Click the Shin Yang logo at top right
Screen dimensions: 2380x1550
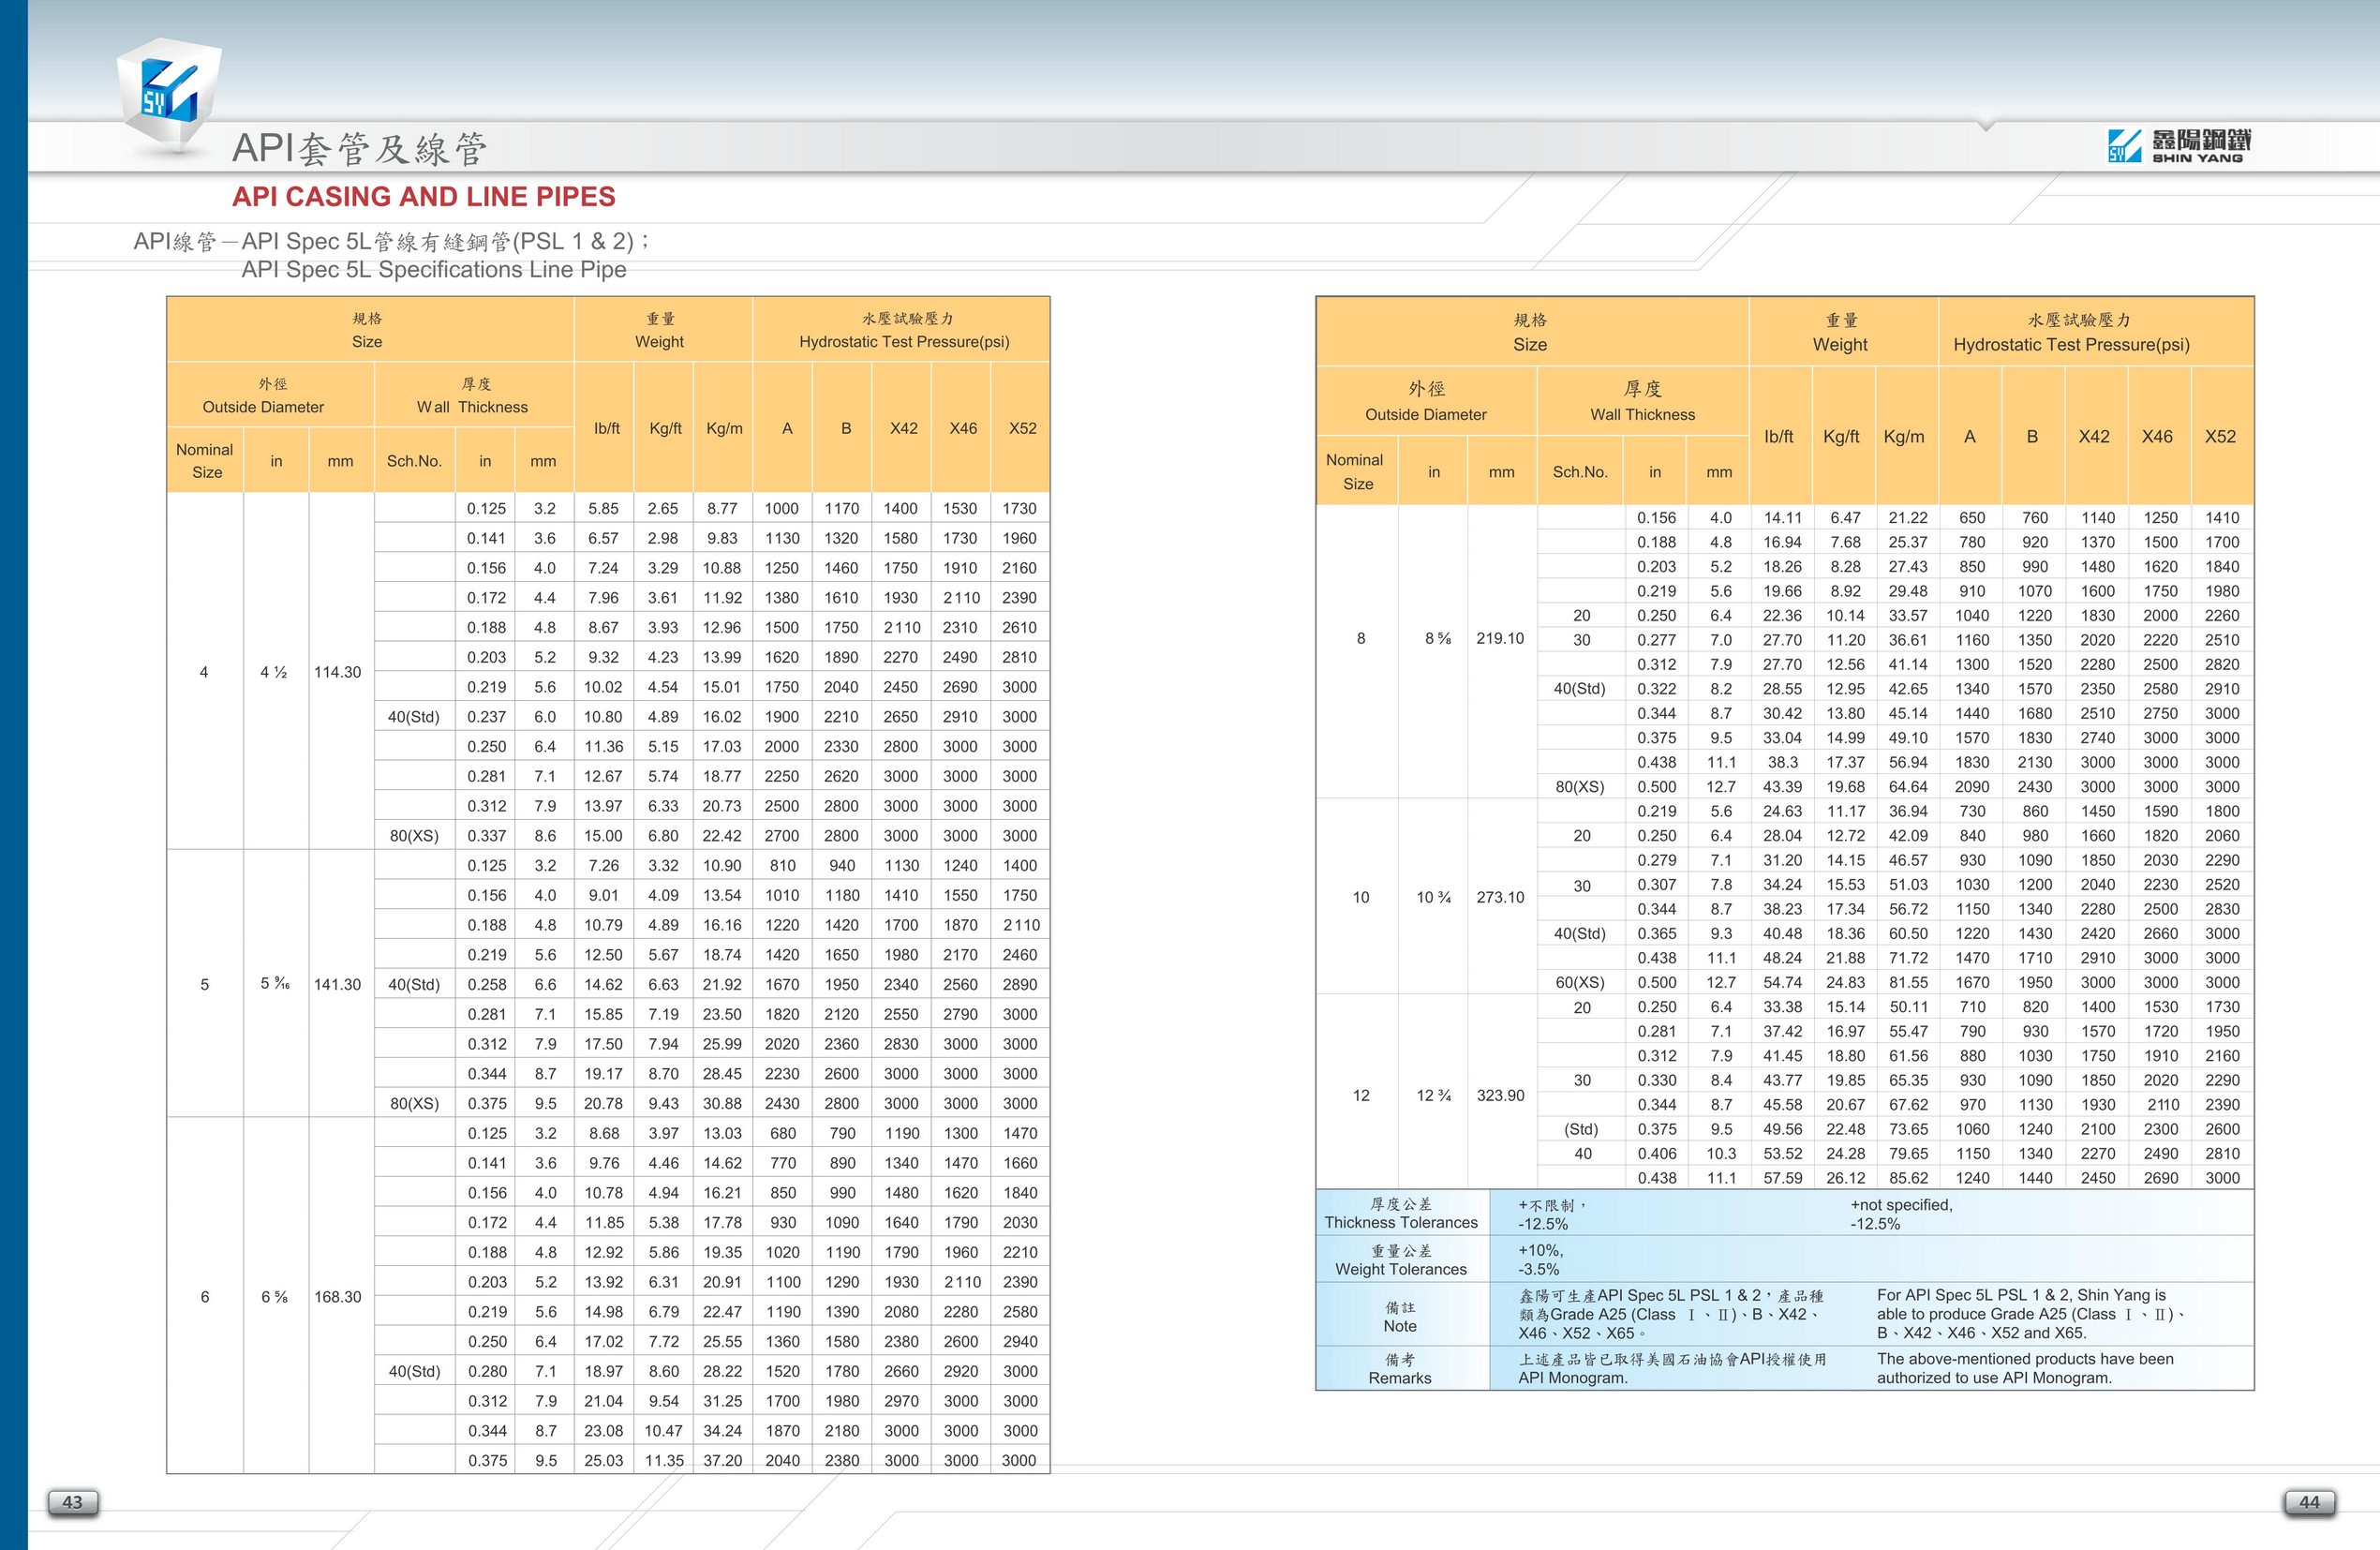pyautogui.click(x=2179, y=146)
